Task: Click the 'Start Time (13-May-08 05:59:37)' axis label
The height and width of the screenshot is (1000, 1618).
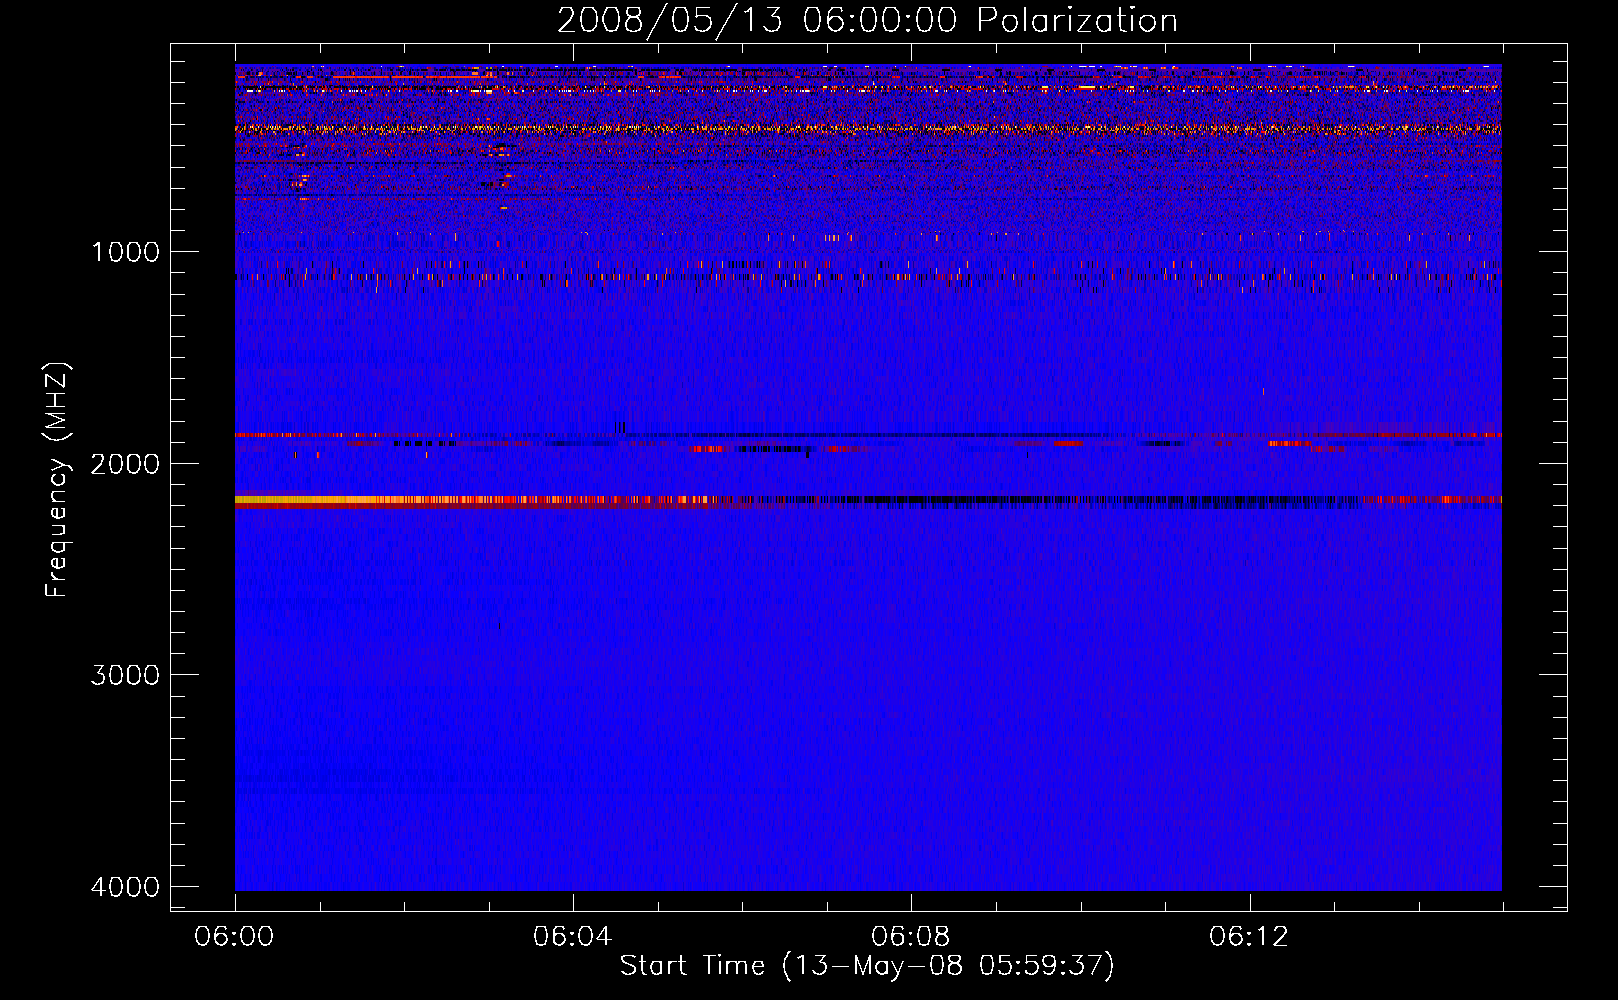Action: [x=867, y=966]
